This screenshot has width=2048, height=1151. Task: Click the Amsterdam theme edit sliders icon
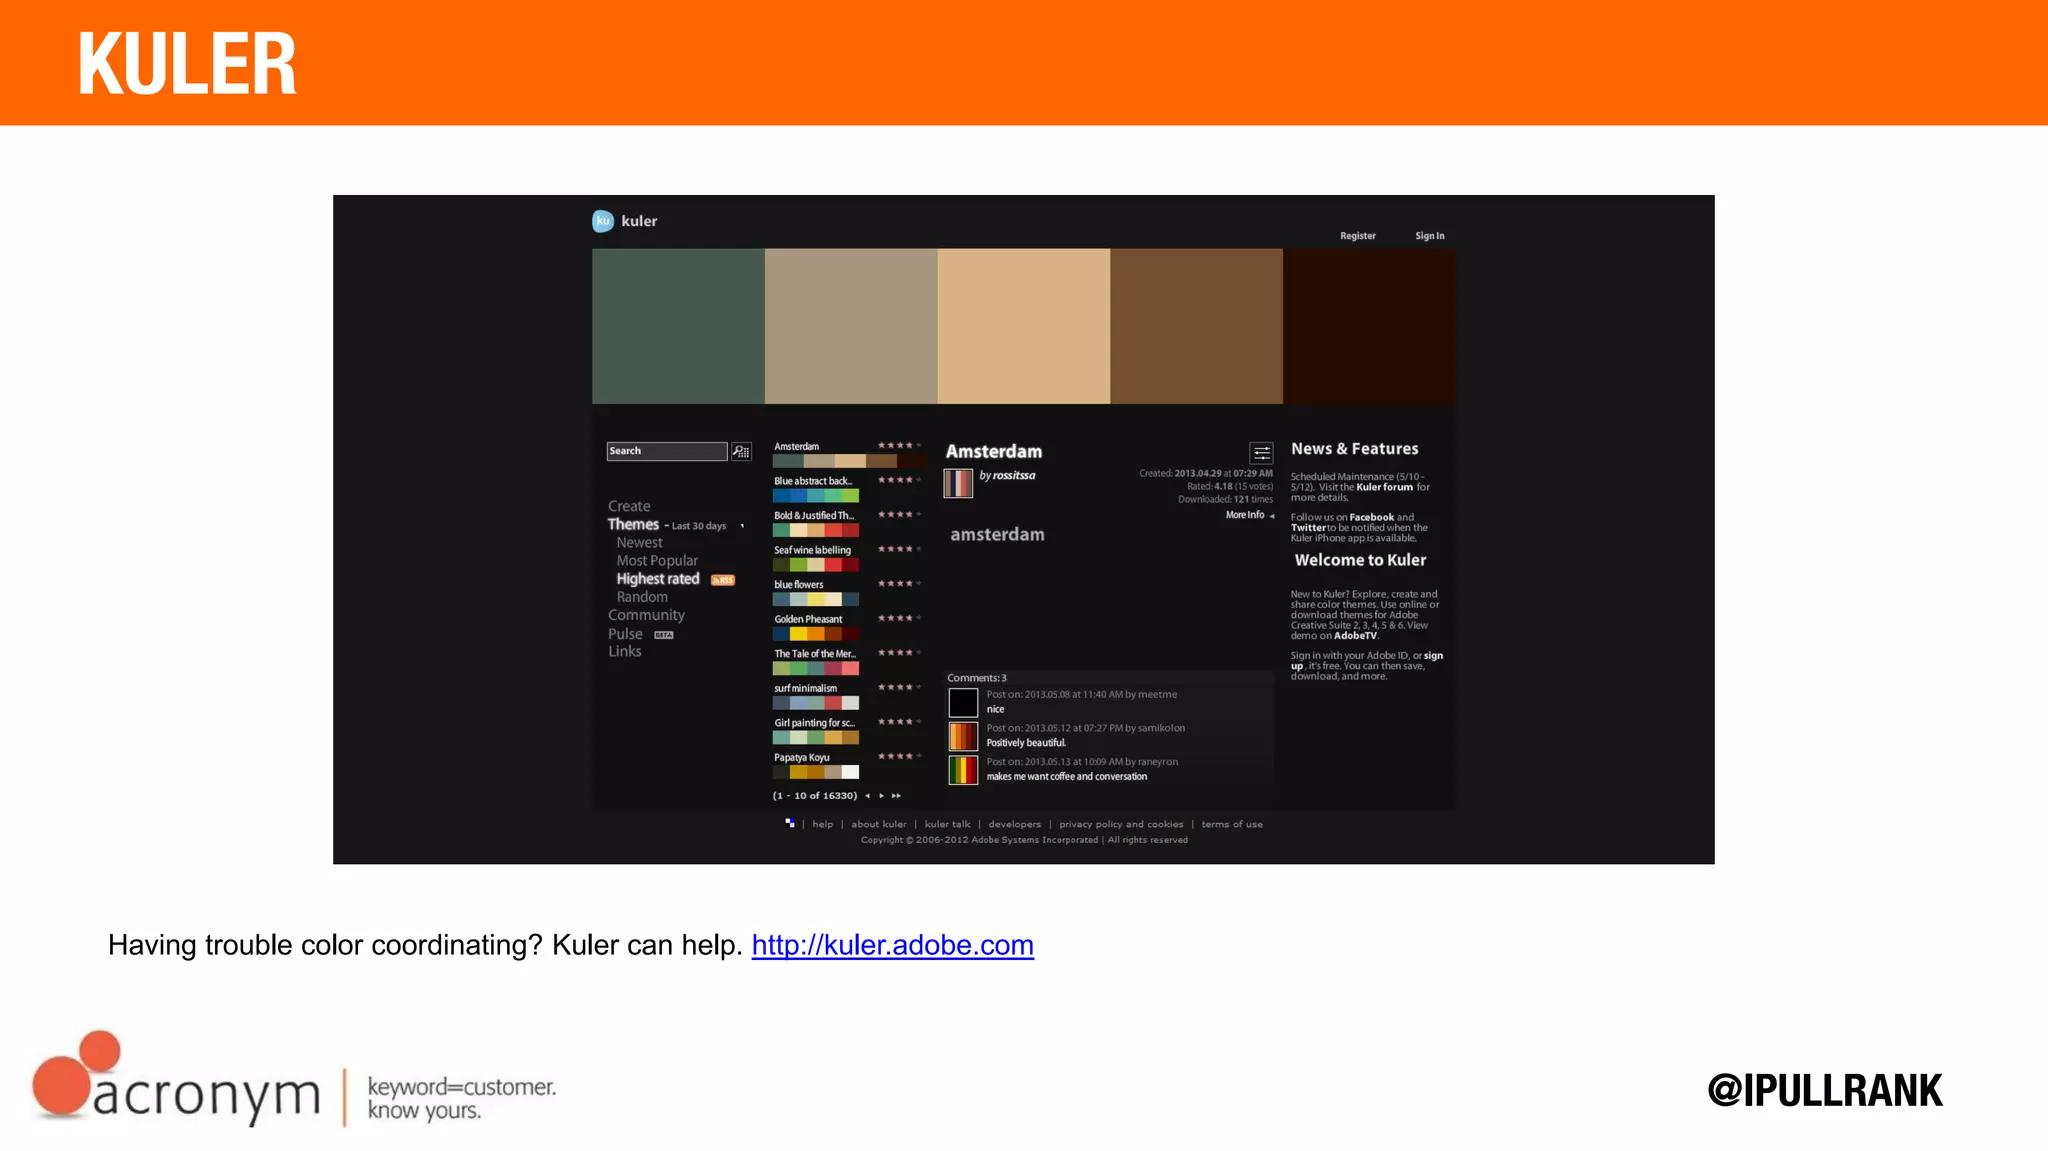[x=1262, y=452]
